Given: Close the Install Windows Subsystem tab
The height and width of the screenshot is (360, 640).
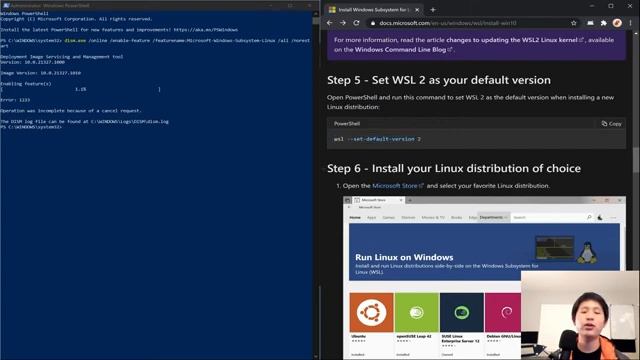Looking at the screenshot, I should 417,9.
